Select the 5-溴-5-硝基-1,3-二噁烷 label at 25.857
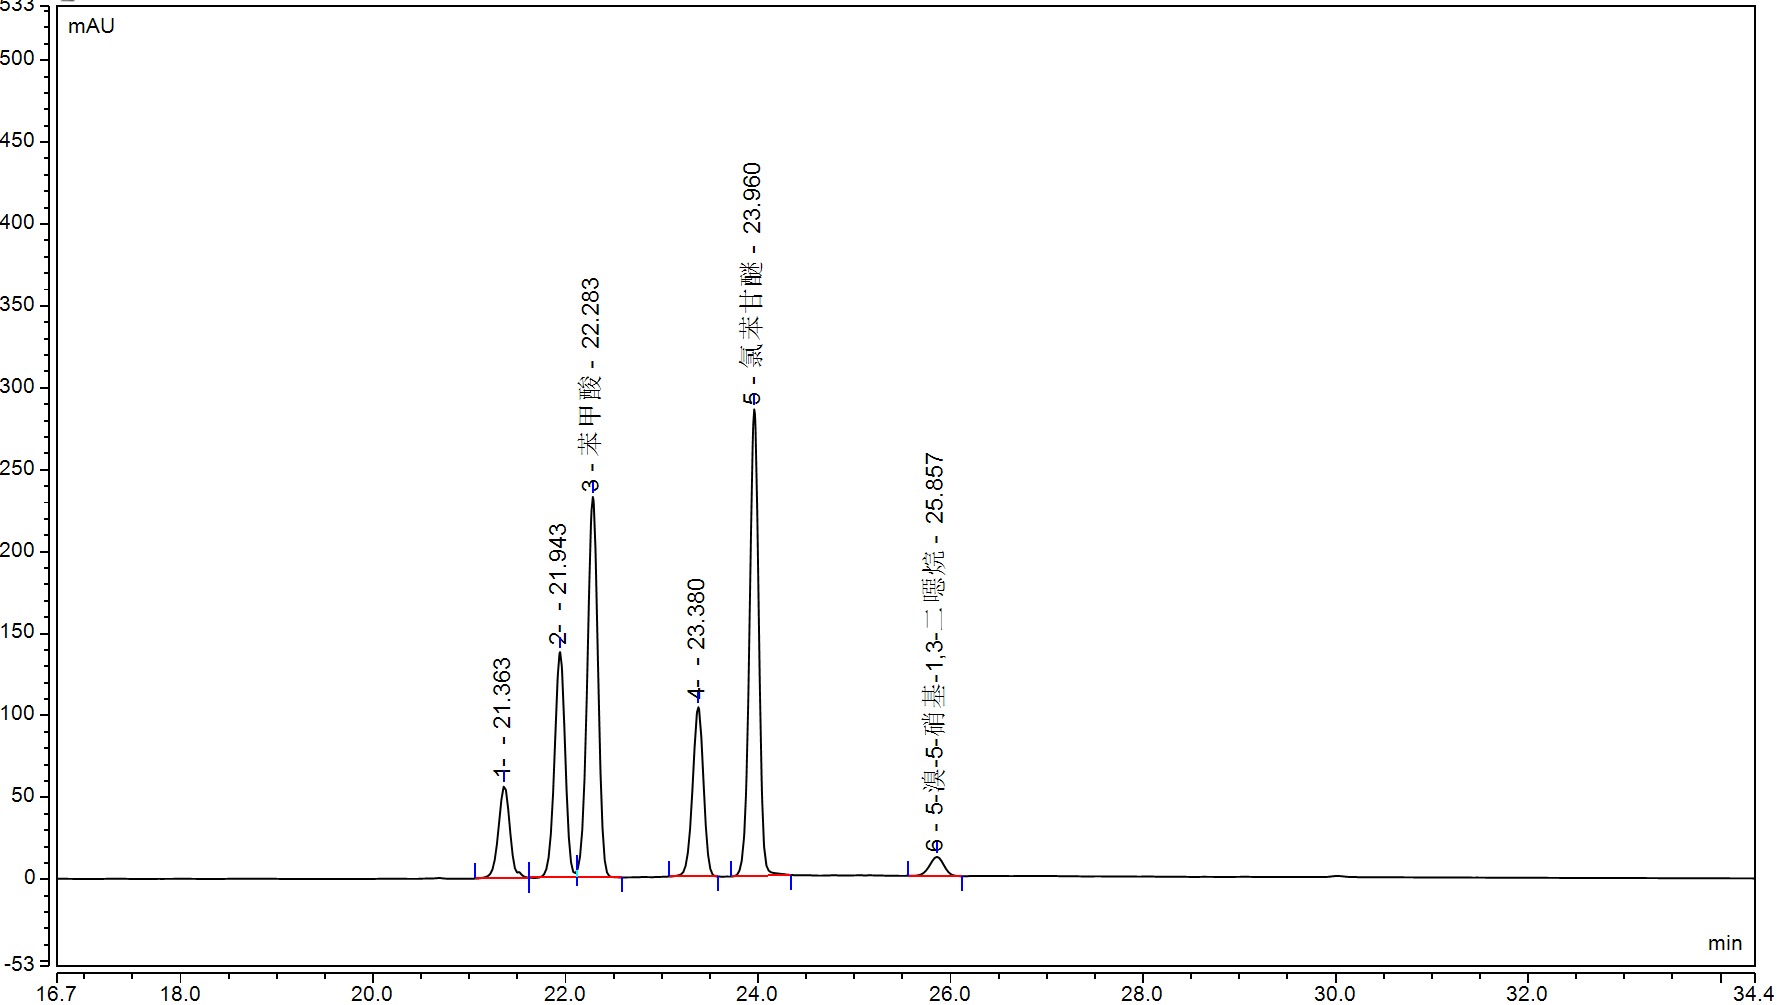Viewport: 1783px width, 1005px height. click(934, 650)
